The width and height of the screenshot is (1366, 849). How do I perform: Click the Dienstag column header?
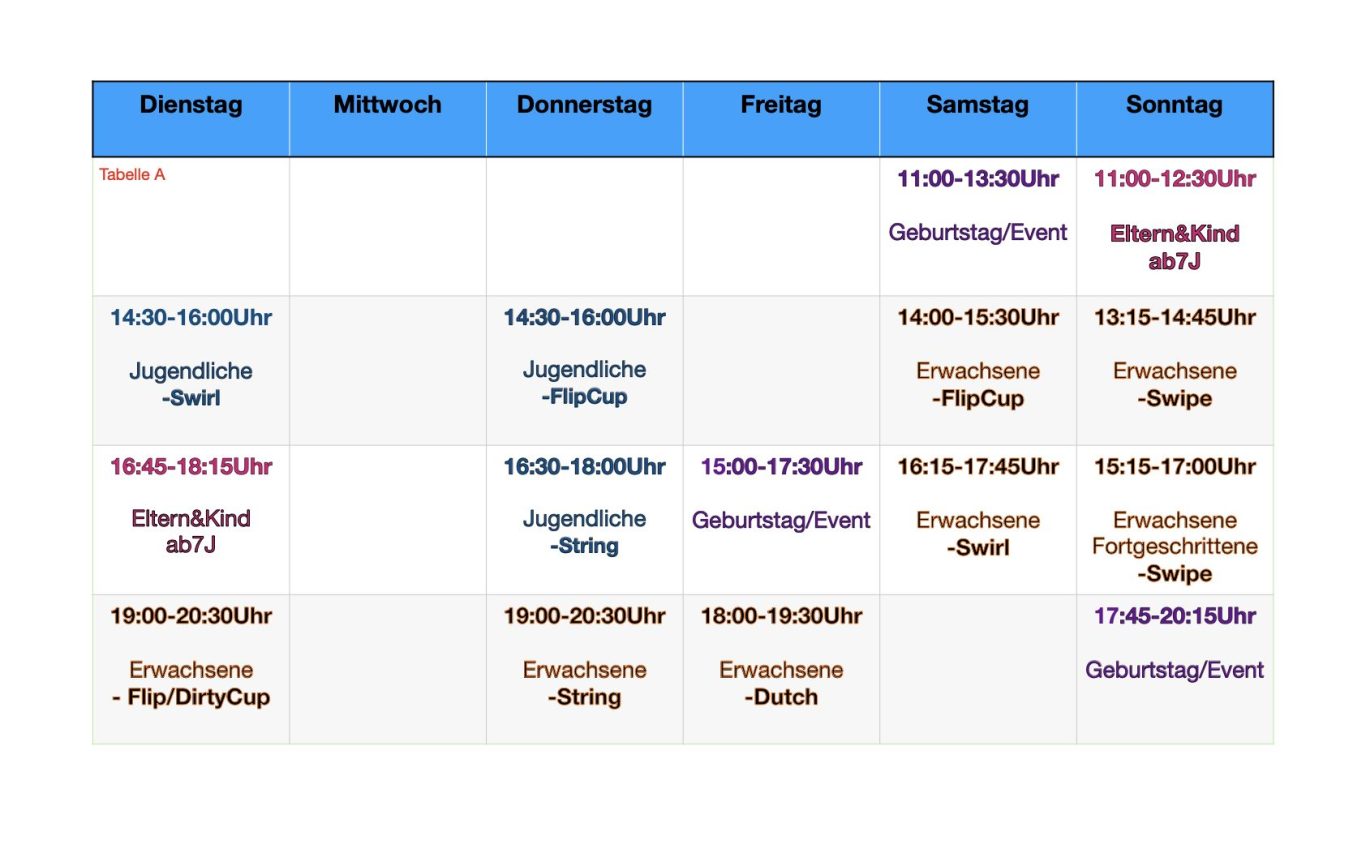(191, 105)
